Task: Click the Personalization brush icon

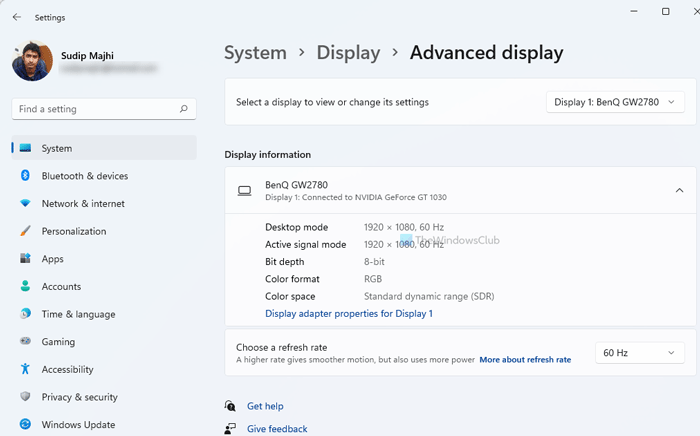Action: coord(26,231)
